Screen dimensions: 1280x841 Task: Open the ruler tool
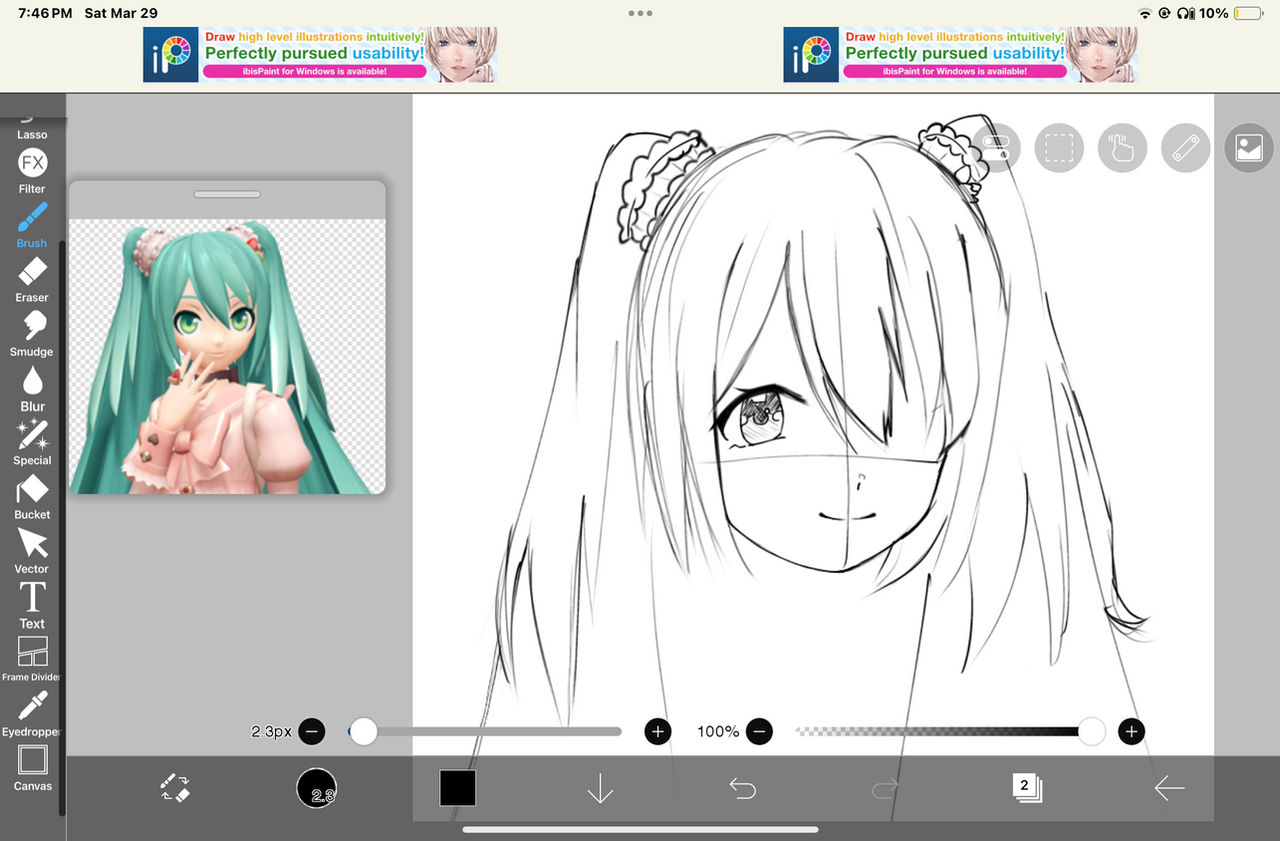[x=1186, y=148]
